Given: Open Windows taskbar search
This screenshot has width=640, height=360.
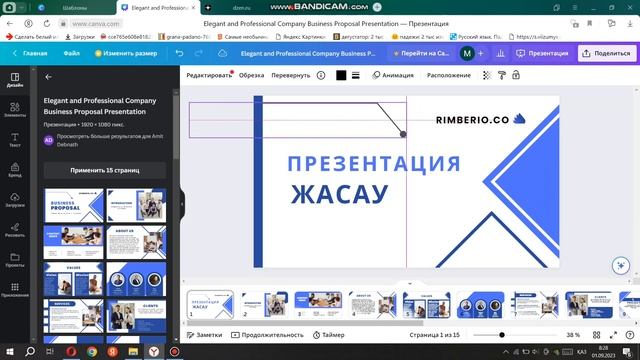Looking at the screenshot, I should click(x=30, y=351).
